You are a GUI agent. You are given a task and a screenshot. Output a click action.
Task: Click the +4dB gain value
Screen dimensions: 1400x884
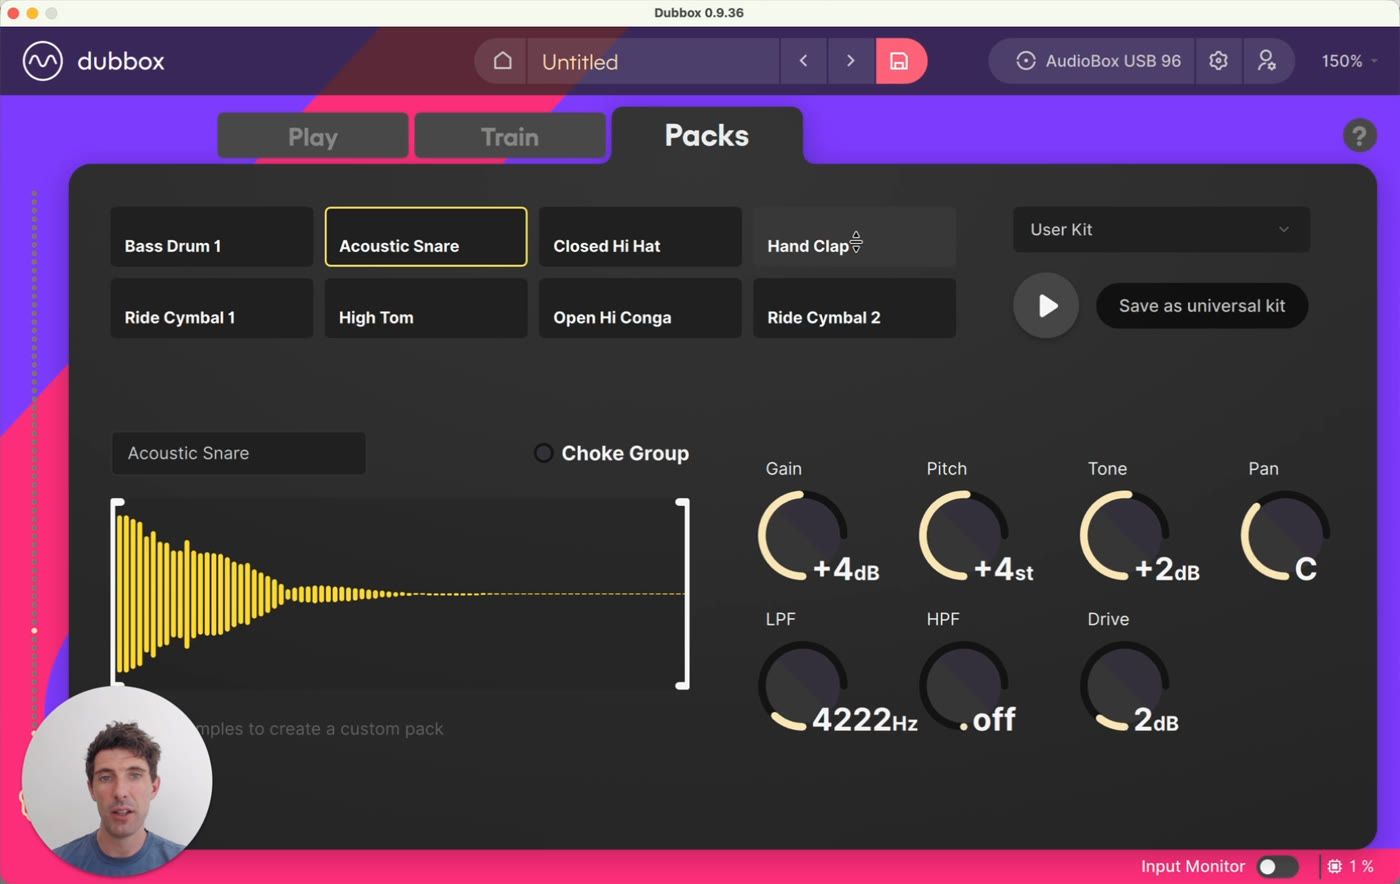[846, 569]
